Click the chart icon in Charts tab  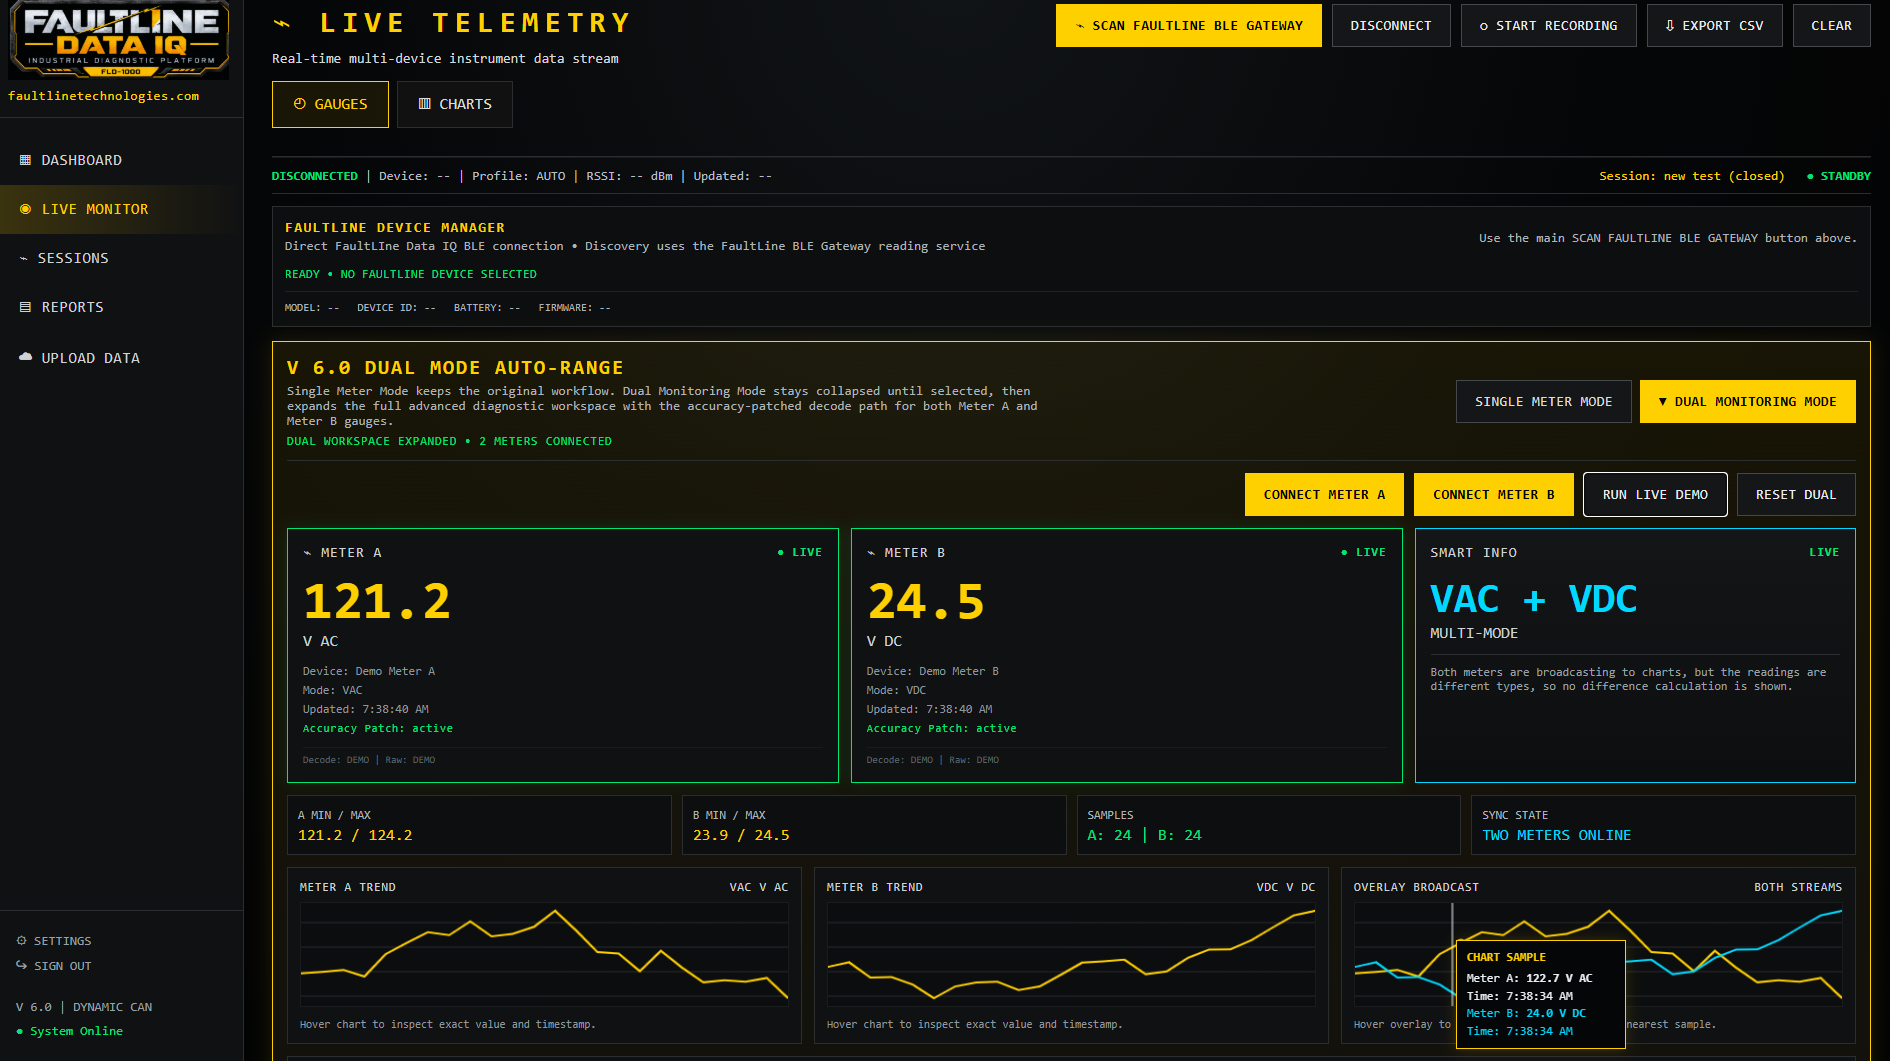425,104
